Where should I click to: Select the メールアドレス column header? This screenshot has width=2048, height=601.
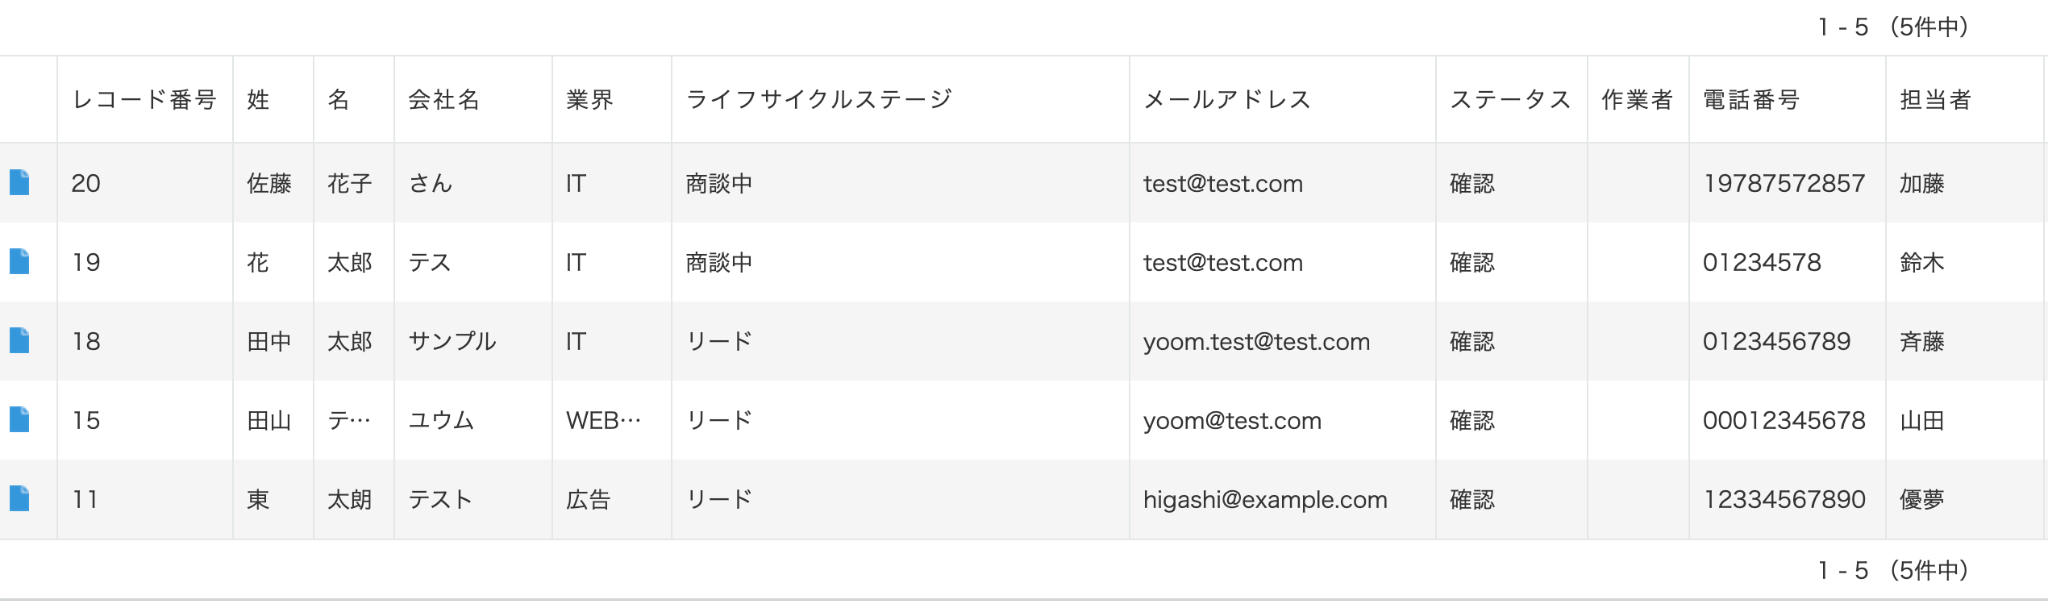click(1227, 100)
